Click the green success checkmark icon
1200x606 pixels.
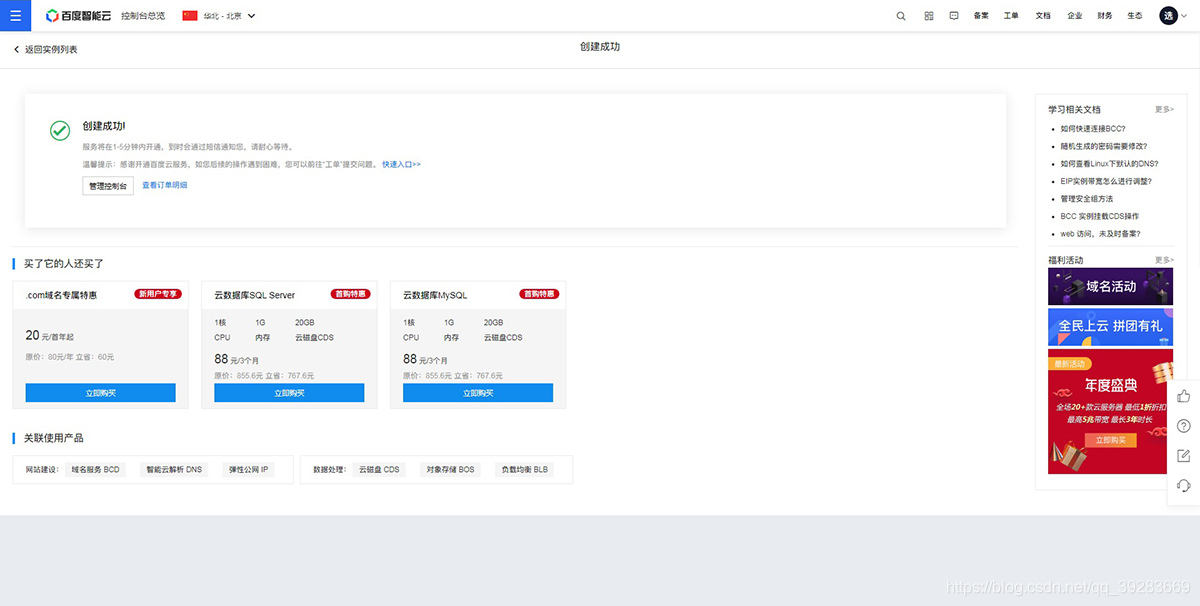point(60,130)
